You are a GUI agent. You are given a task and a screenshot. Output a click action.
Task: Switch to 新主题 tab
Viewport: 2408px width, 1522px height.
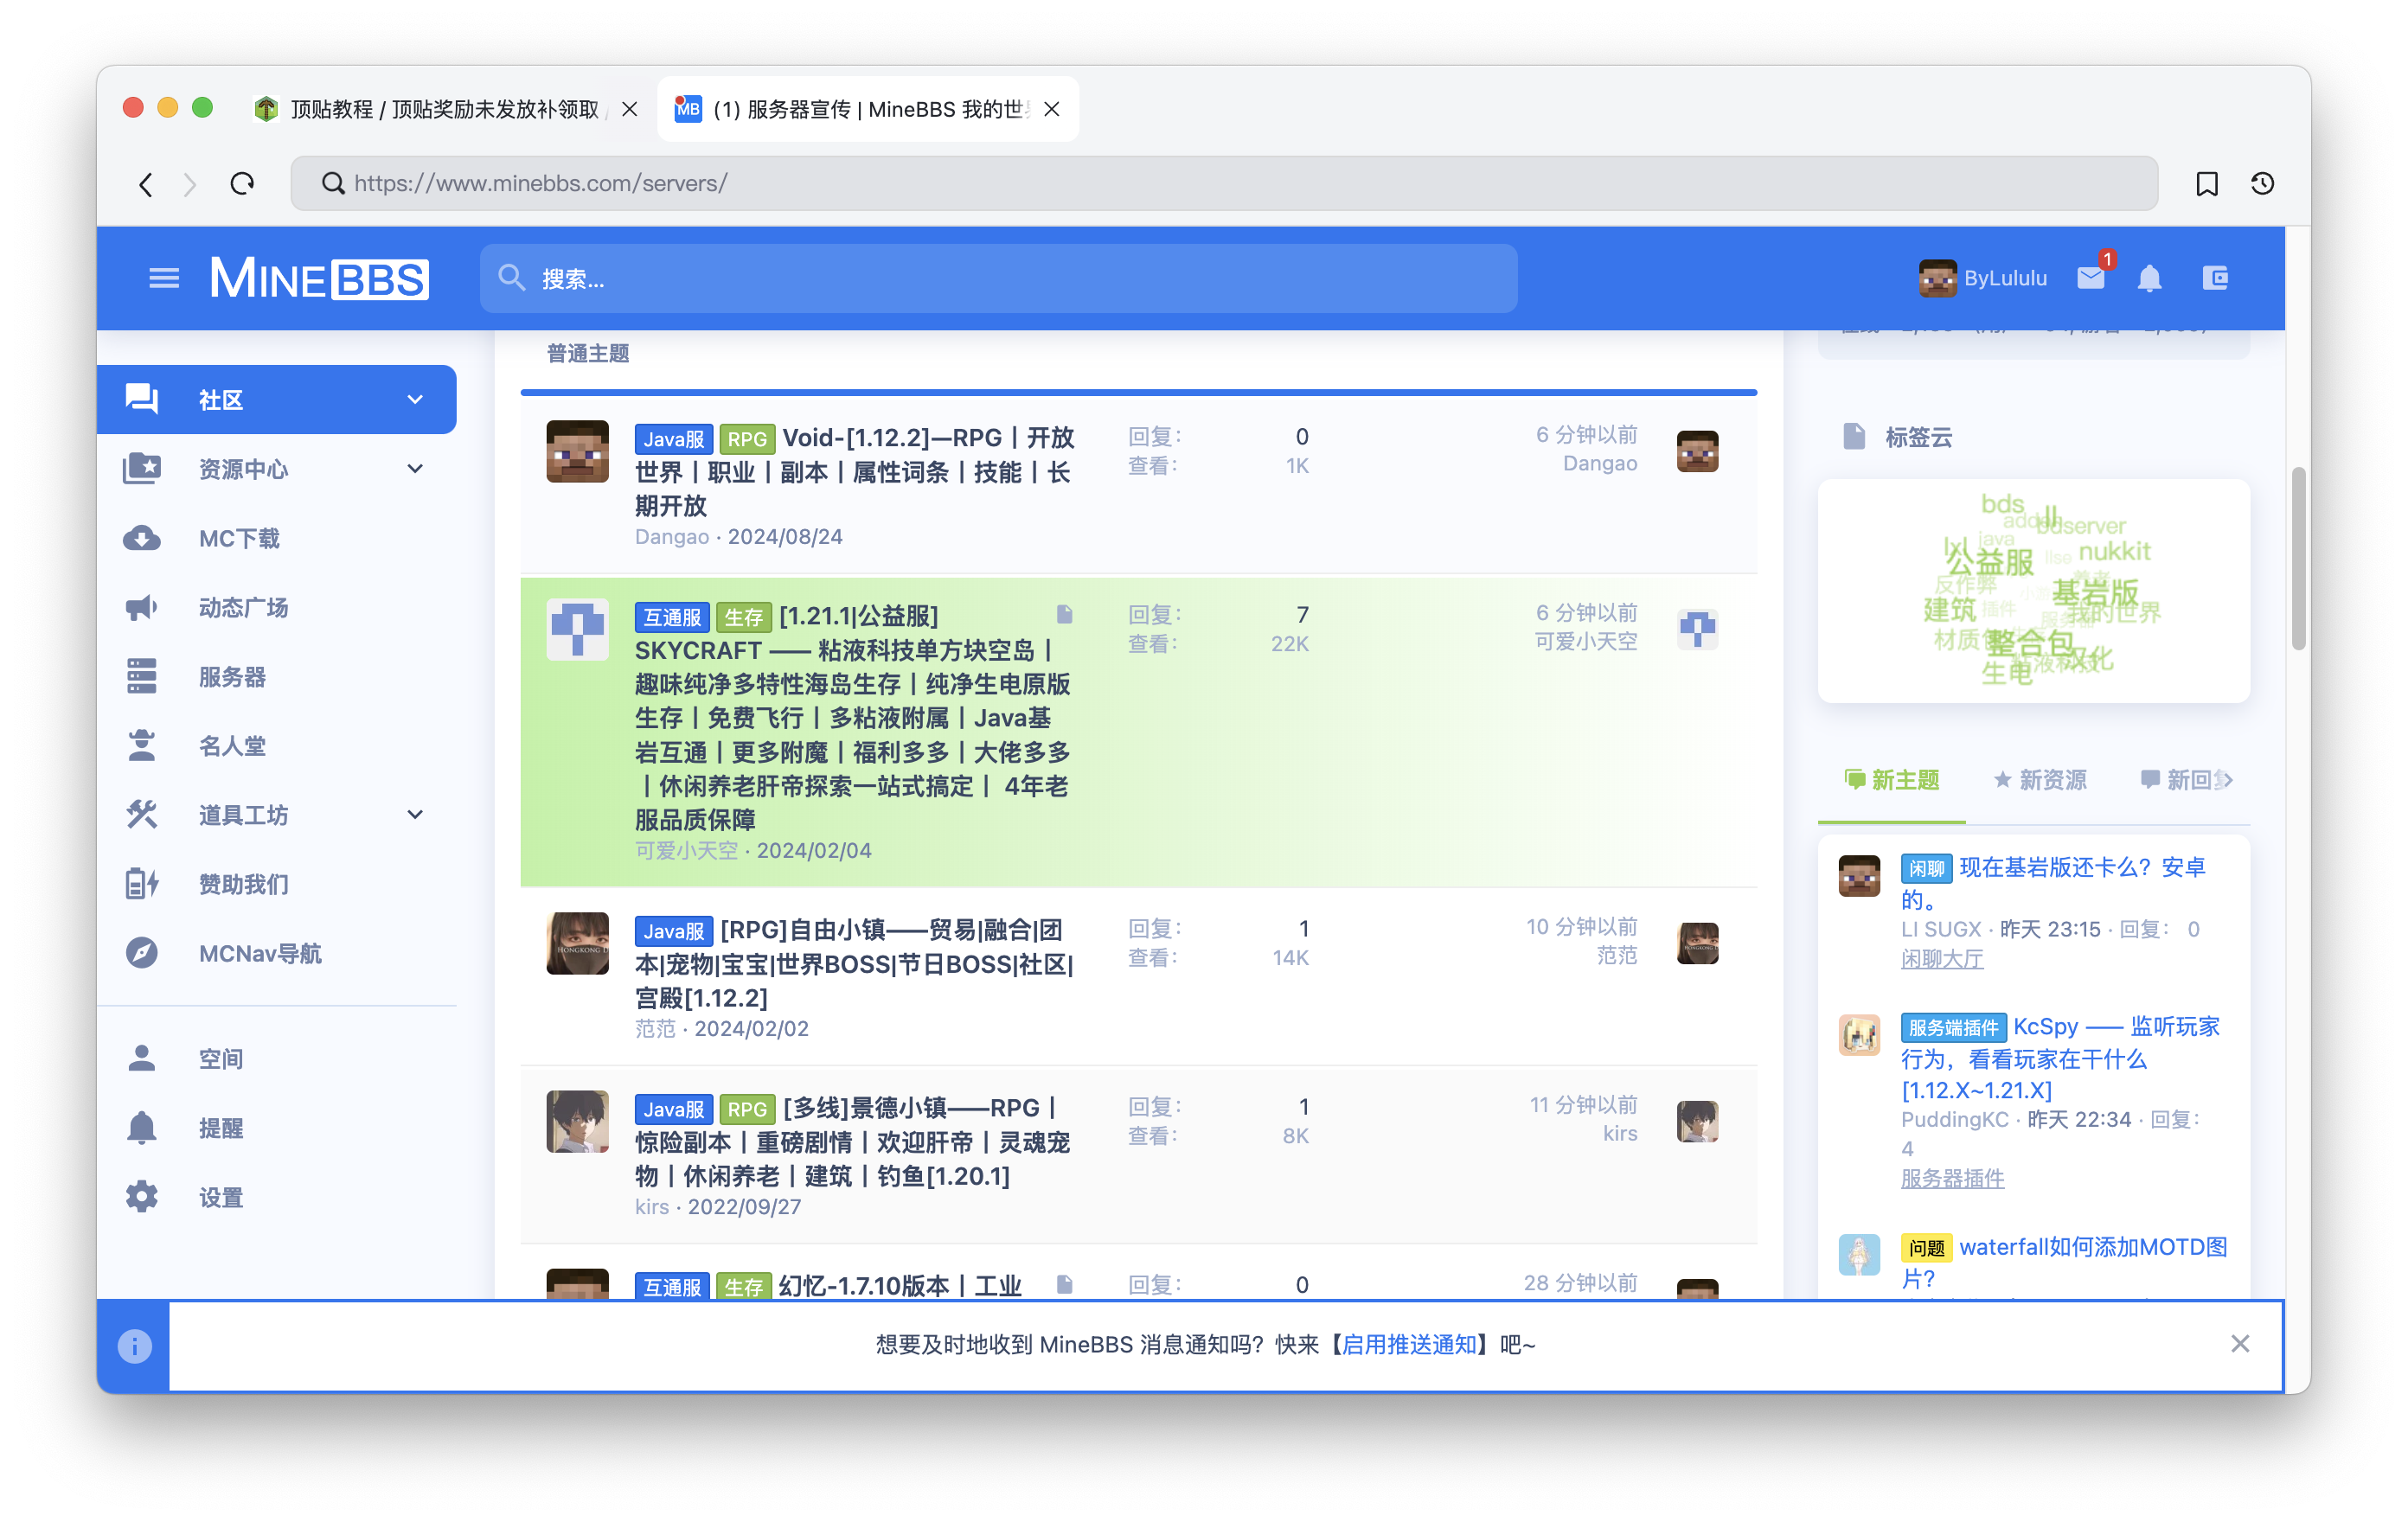tap(1892, 780)
